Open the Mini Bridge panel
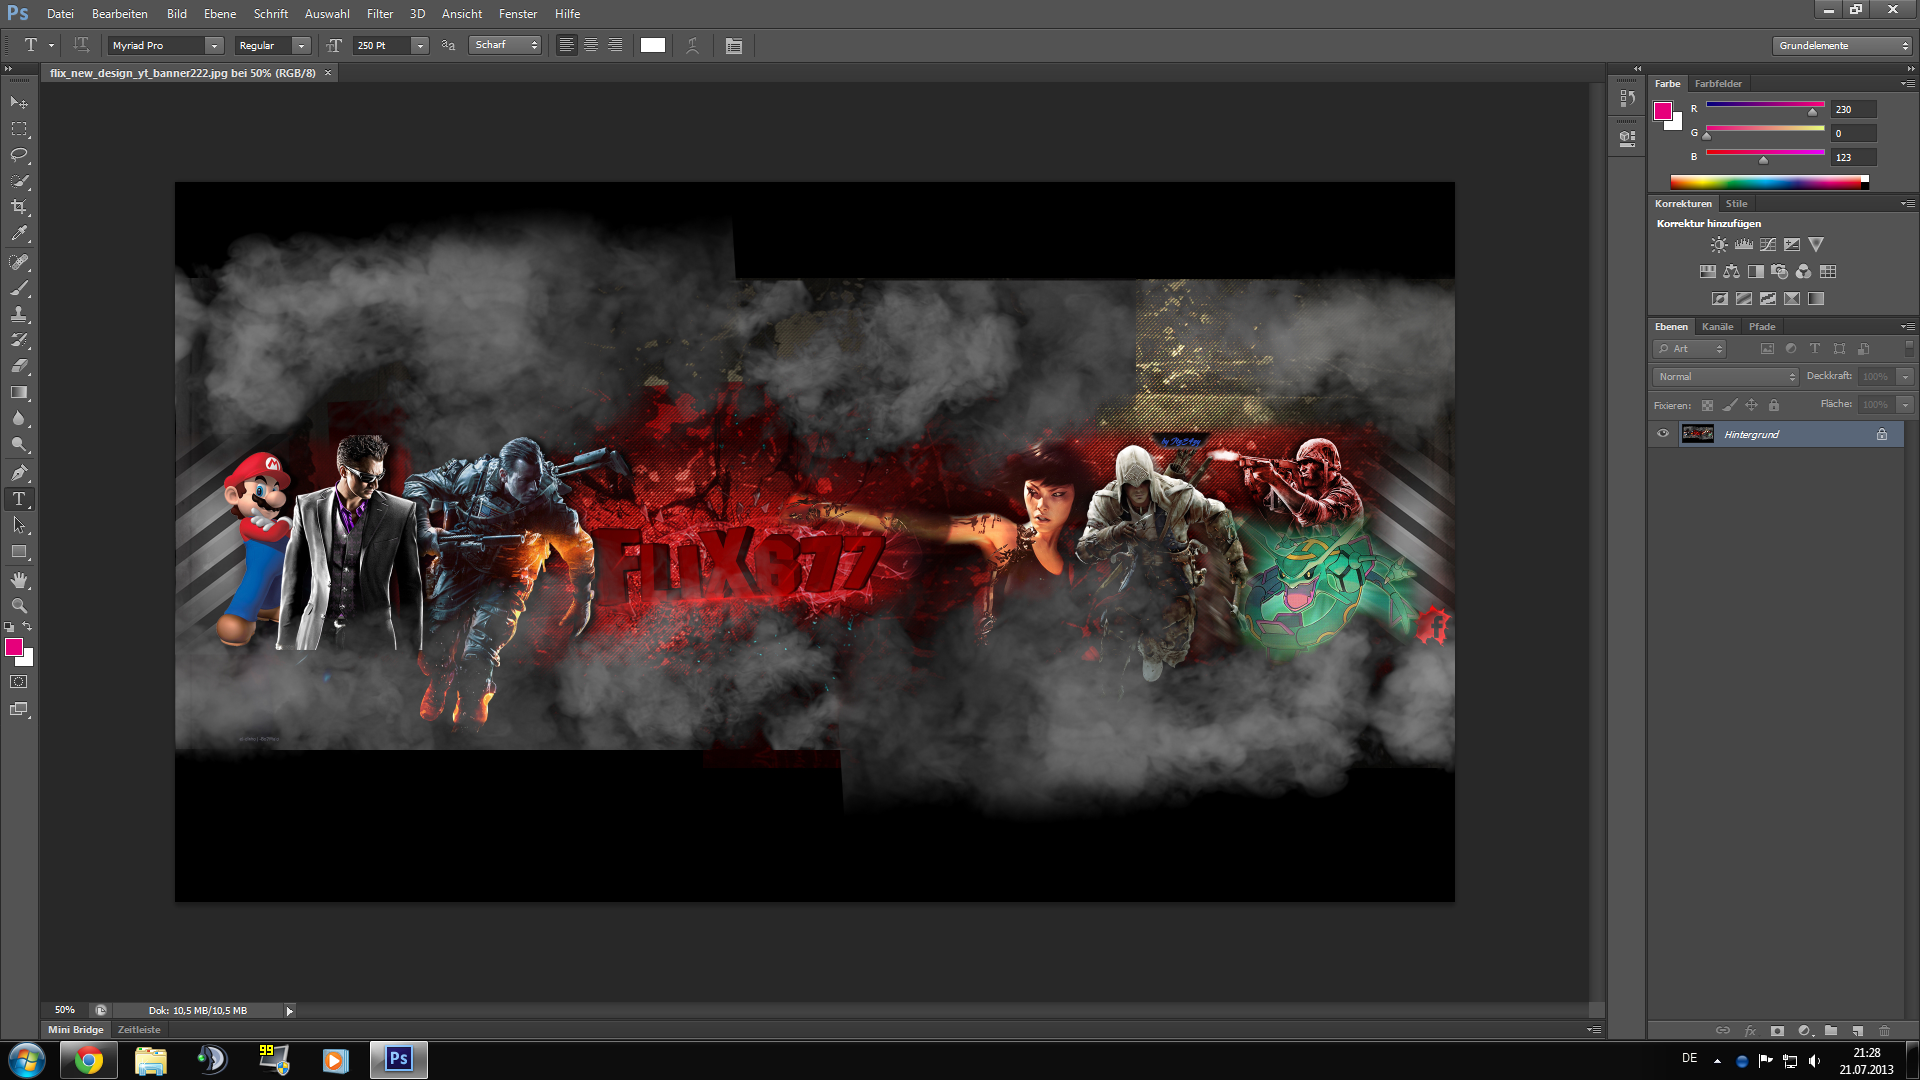1920x1080 pixels. (75, 1030)
